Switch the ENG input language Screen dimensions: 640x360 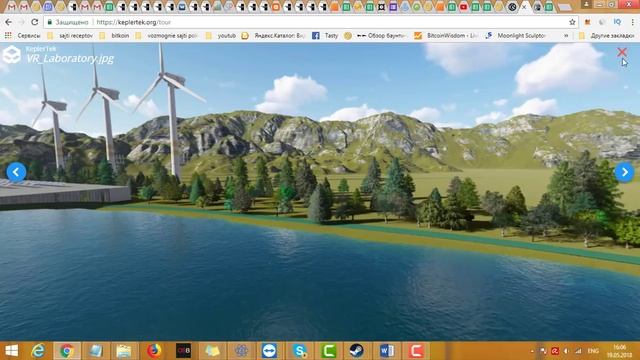593,351
